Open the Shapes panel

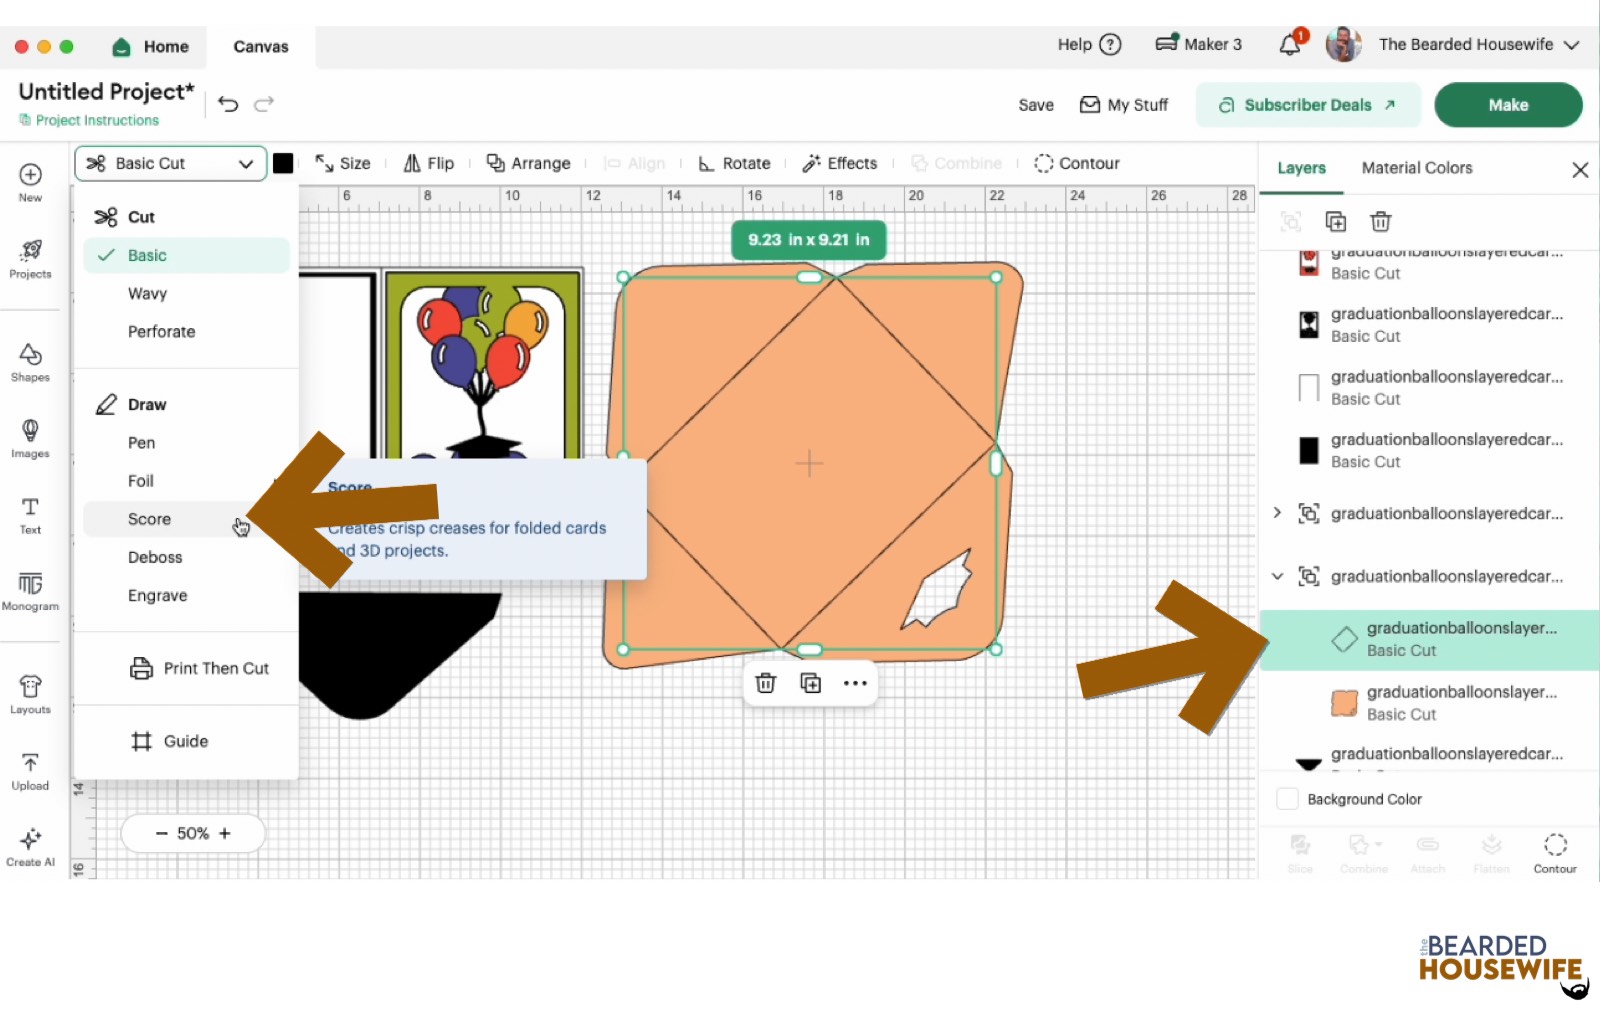[30, 363]
